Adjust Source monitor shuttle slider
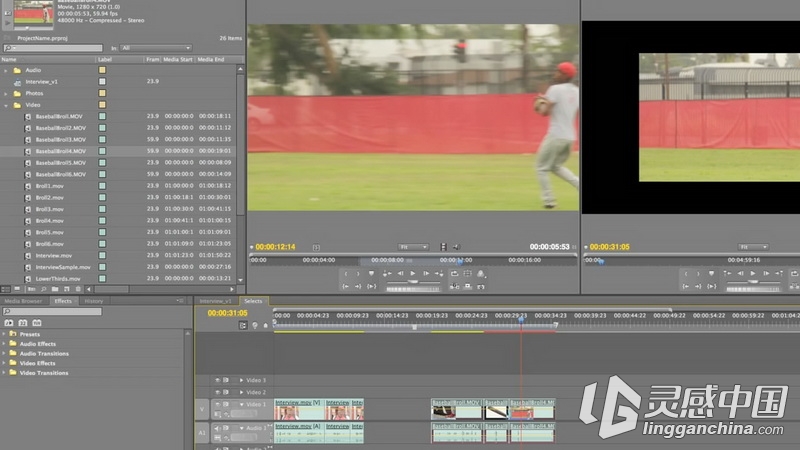Screen dimensions: 800x450 tap(413, 282)
